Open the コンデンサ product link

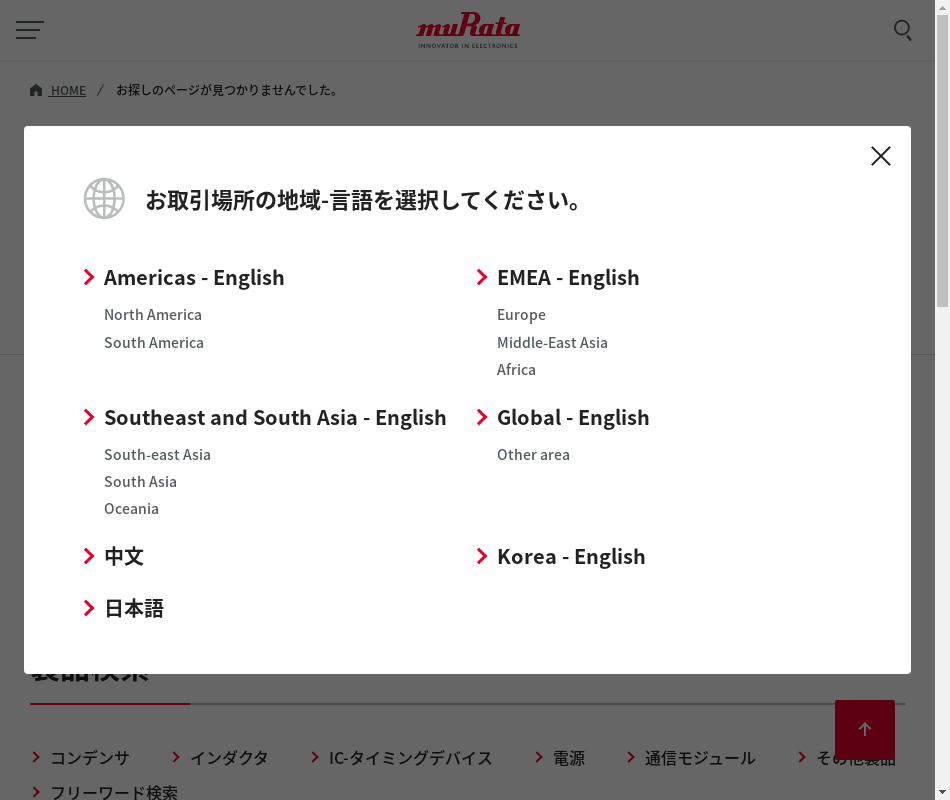point(89,758)
